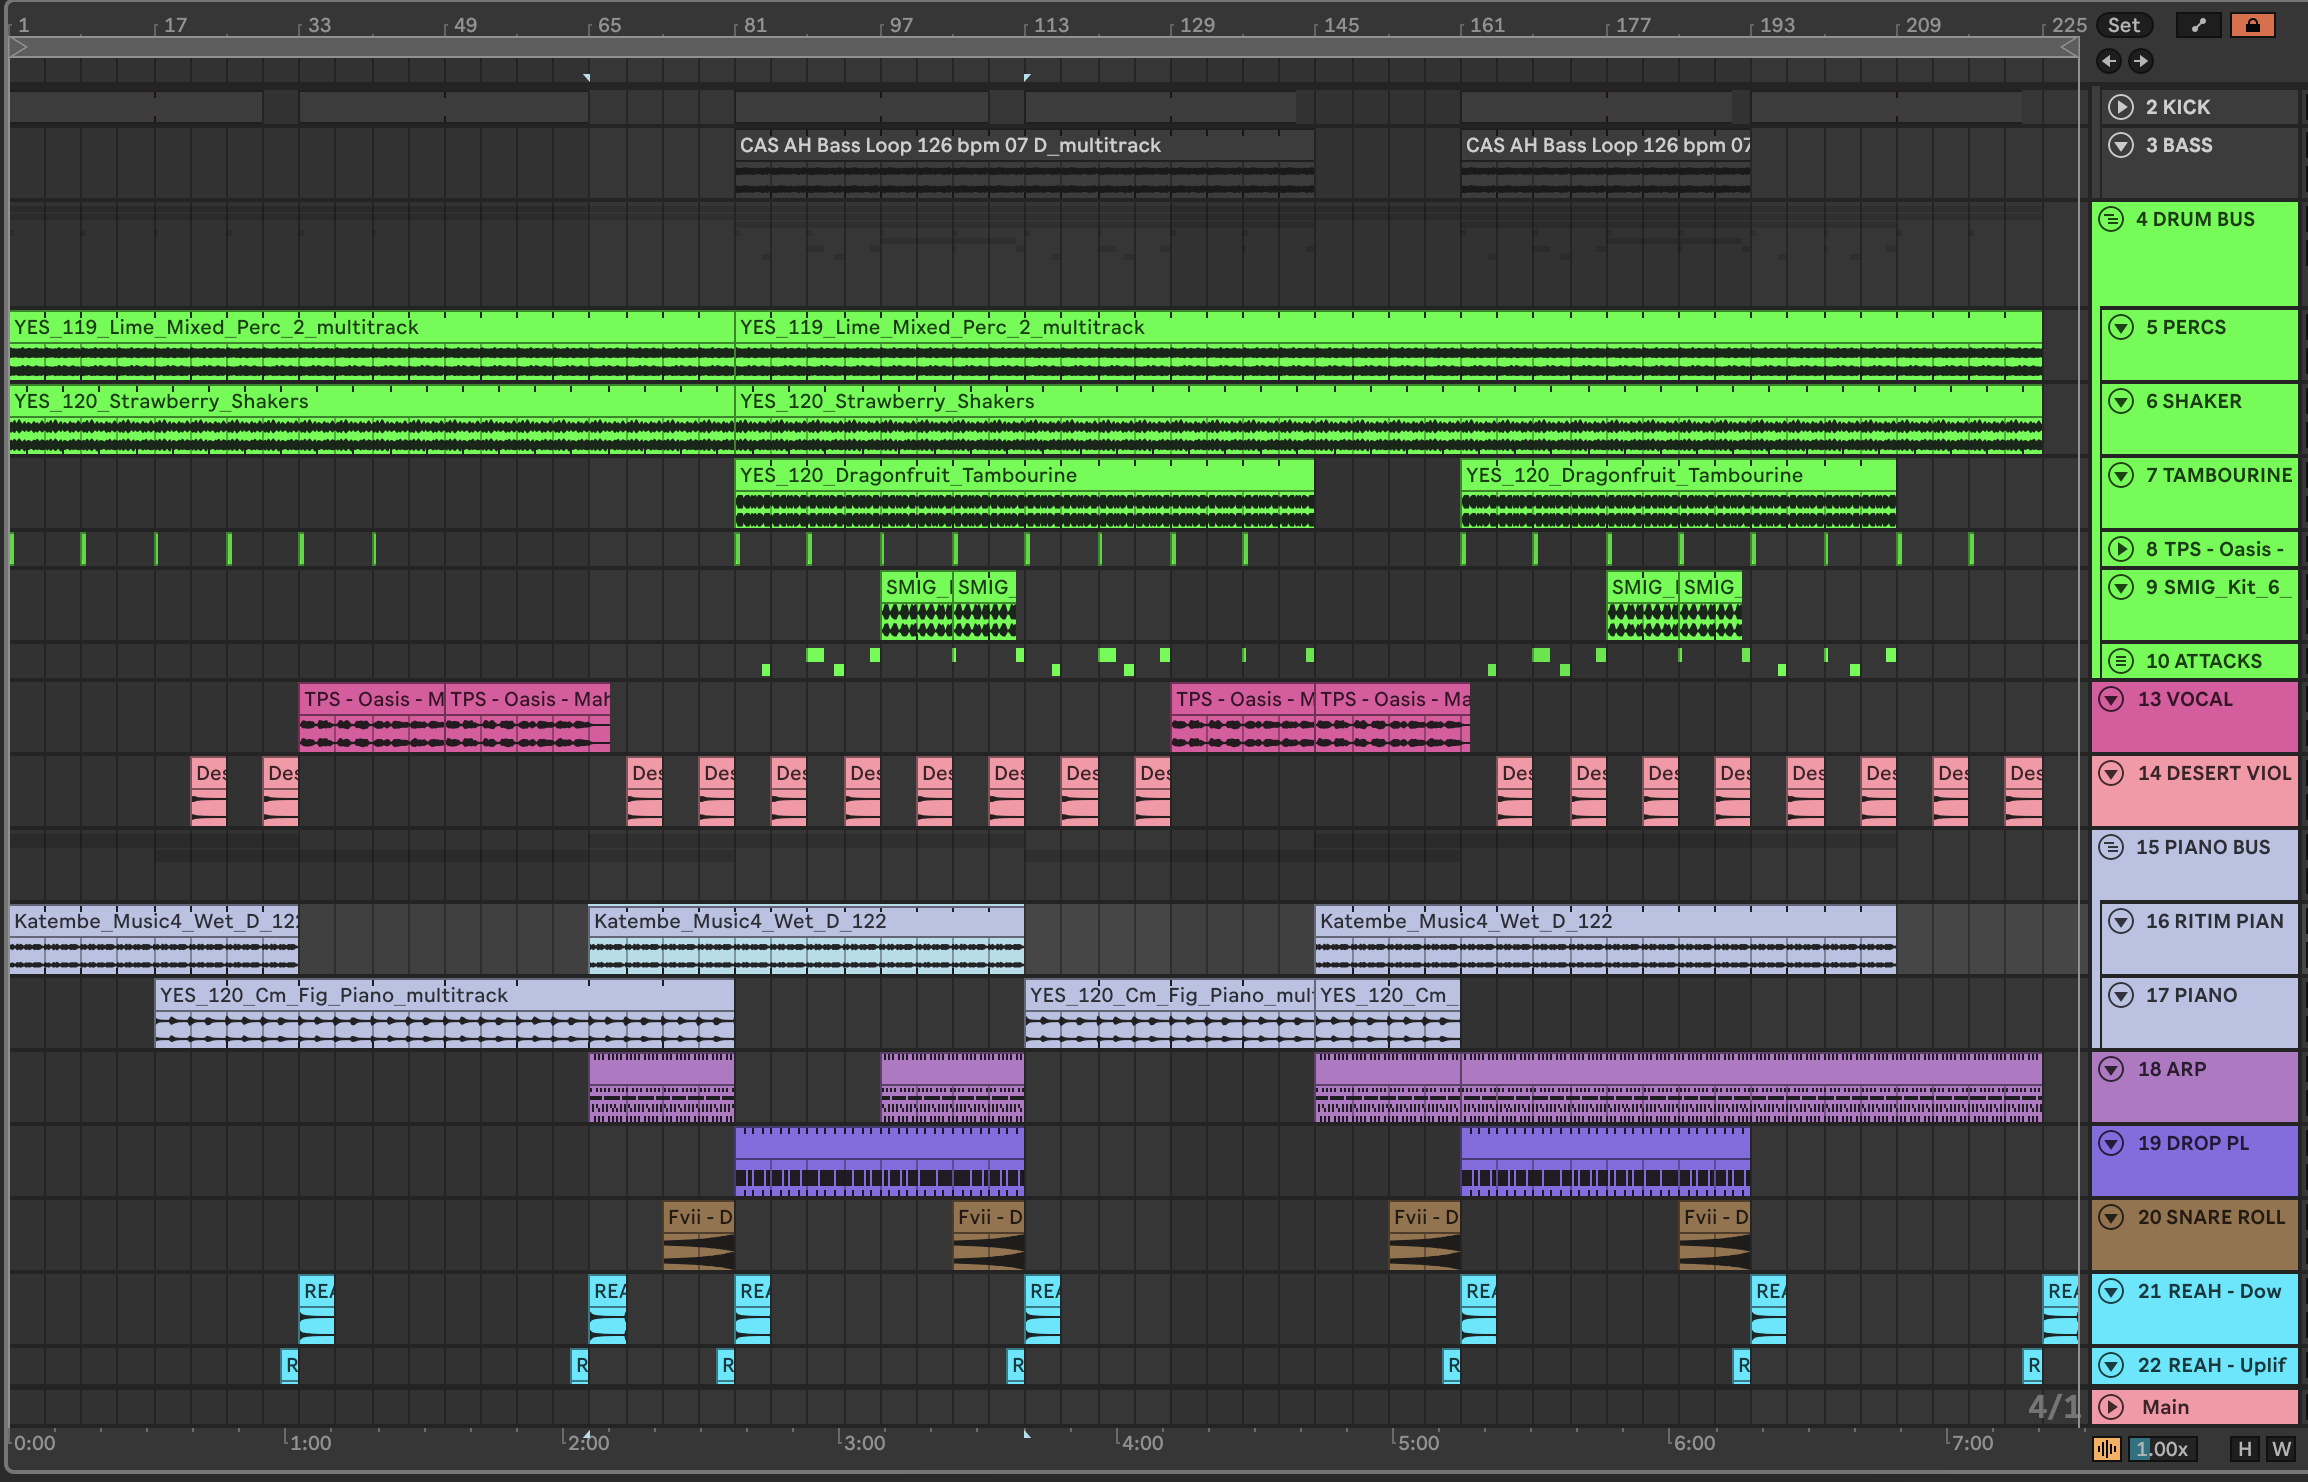Toggle the automation mode button
This screenshot has height=1482, width=2308.
[2198, 26]
